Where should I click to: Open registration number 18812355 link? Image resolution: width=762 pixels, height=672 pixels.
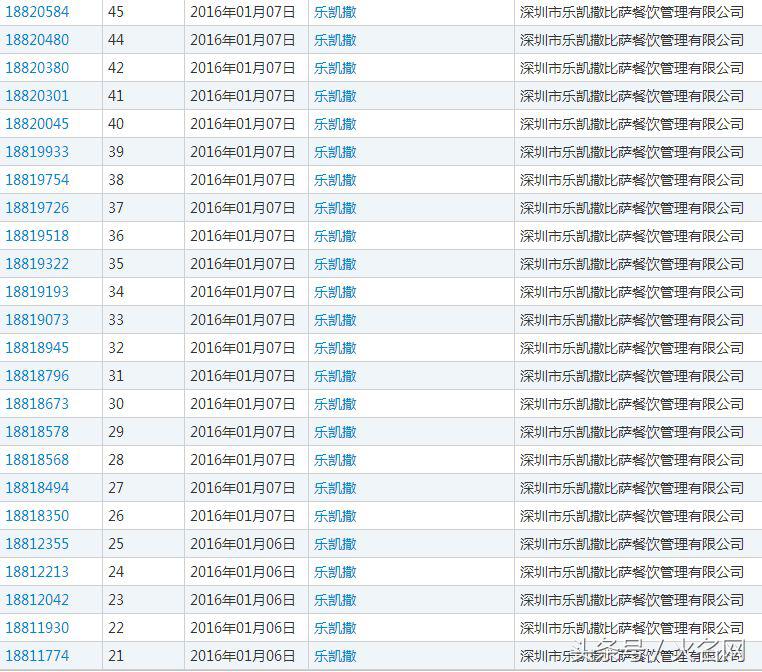(x=37, y=544)
